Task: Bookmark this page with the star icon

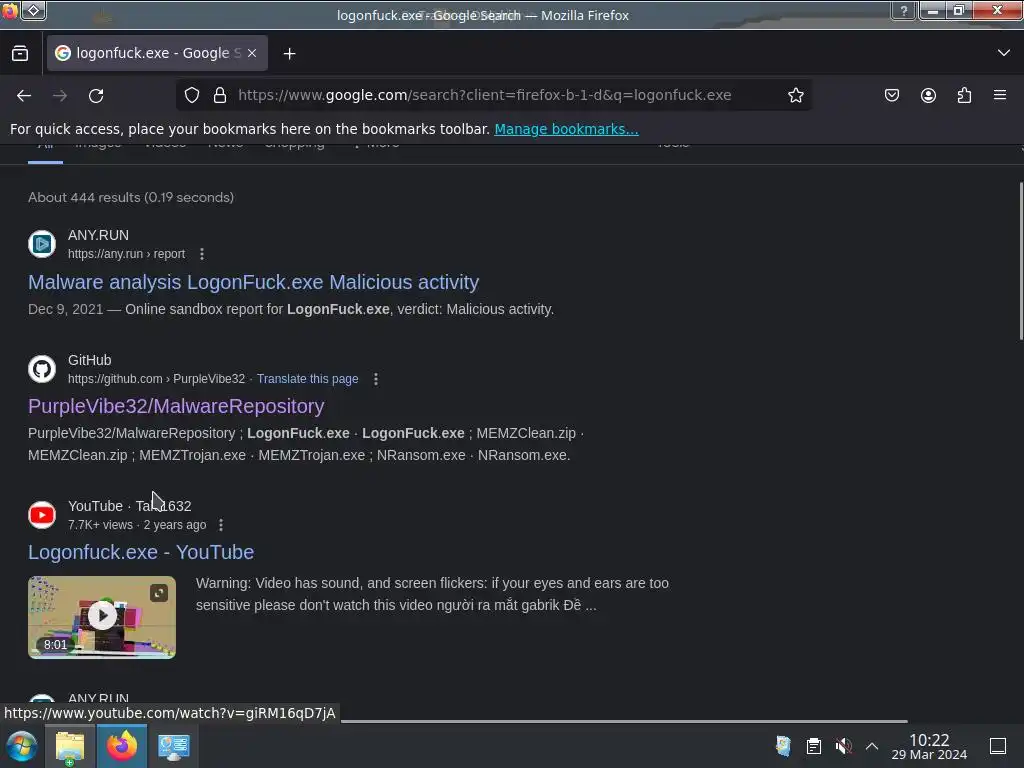Action: tap(795, 95)
